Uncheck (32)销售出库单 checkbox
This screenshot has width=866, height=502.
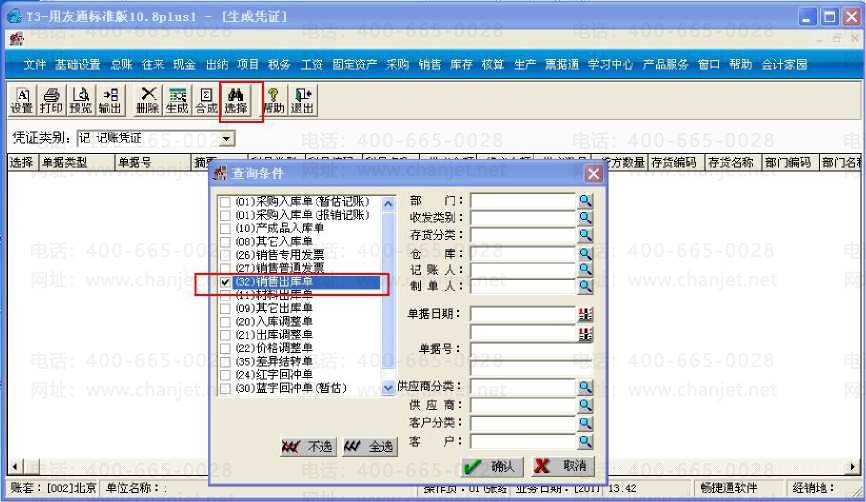[225, 282]
